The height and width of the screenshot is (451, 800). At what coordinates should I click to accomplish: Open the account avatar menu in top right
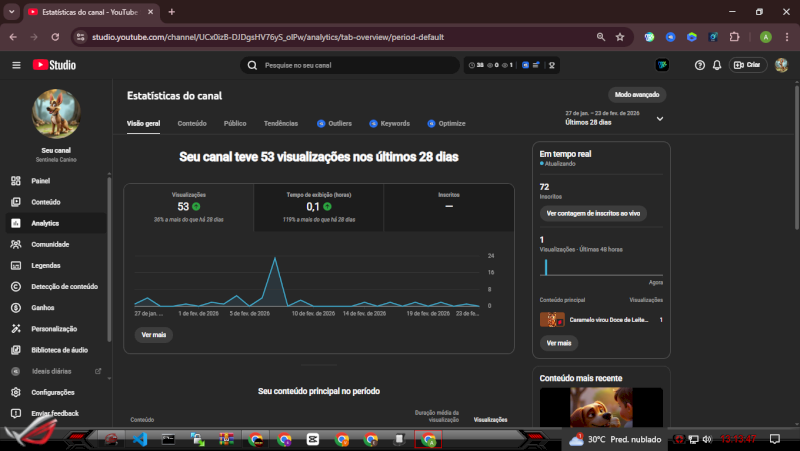click(781, 65)
